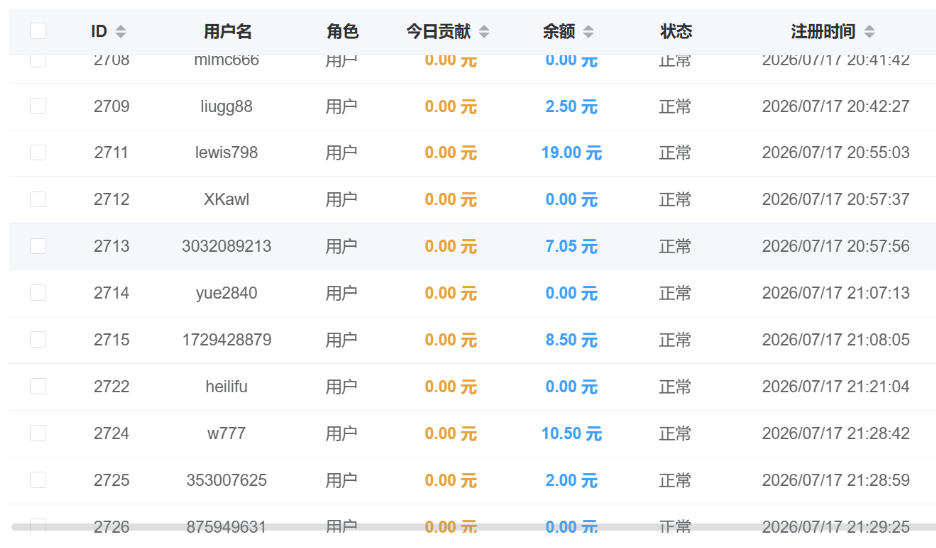Viewport: 936px width, 548px height.
Task: Check the row for user w777
Action: pos(38,433)
